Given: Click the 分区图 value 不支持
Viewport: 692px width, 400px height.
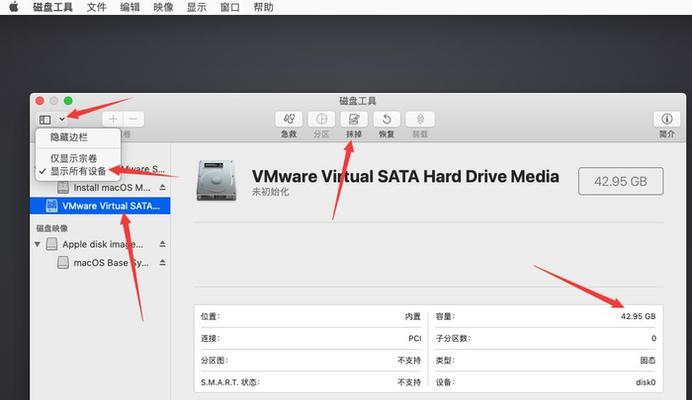Looking at the screenshot, I should pyautogui.click(x=409, y=360).
